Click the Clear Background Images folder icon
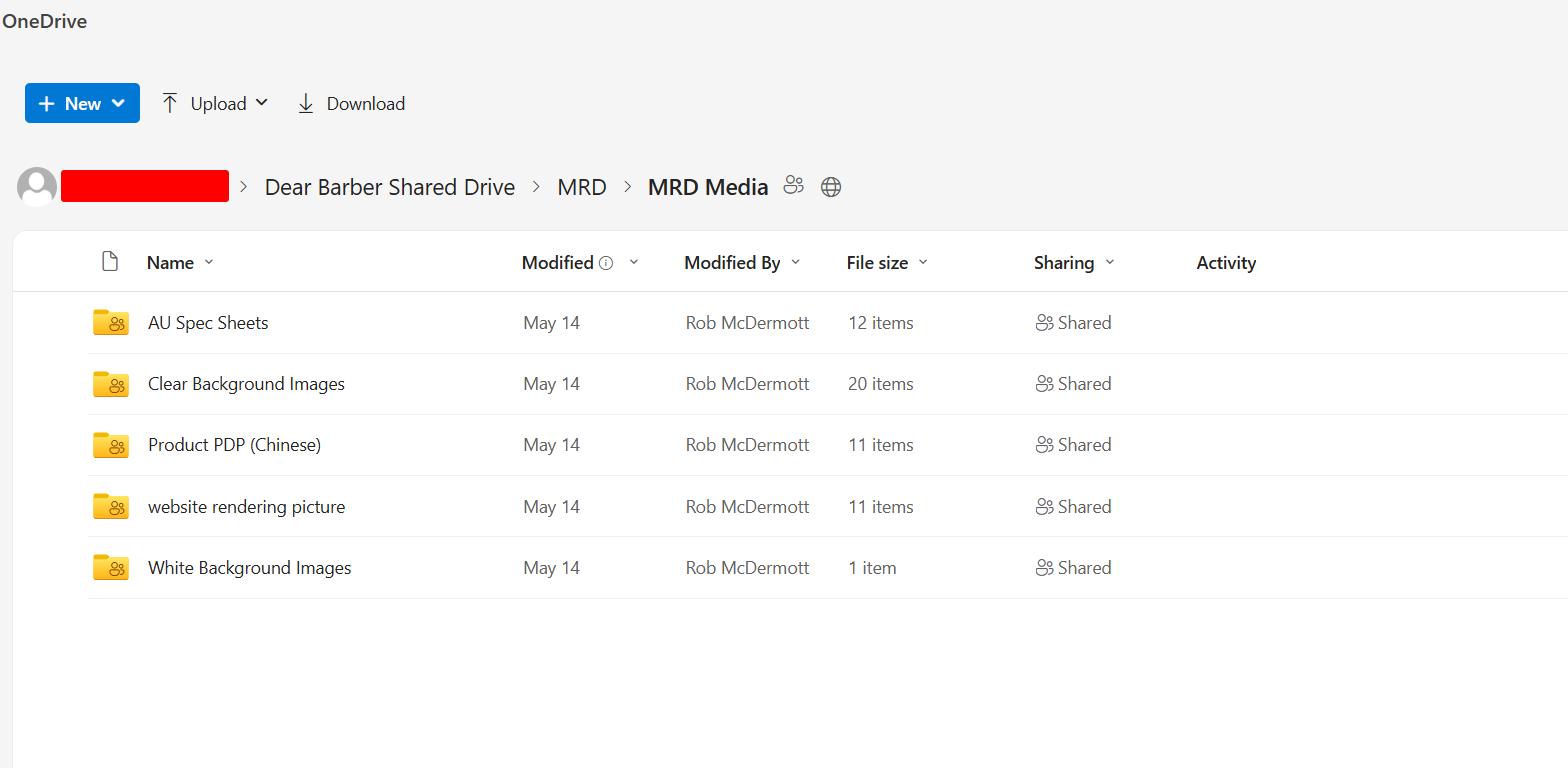Screen dimensions: 1568x768 click(x=111, y=384)
